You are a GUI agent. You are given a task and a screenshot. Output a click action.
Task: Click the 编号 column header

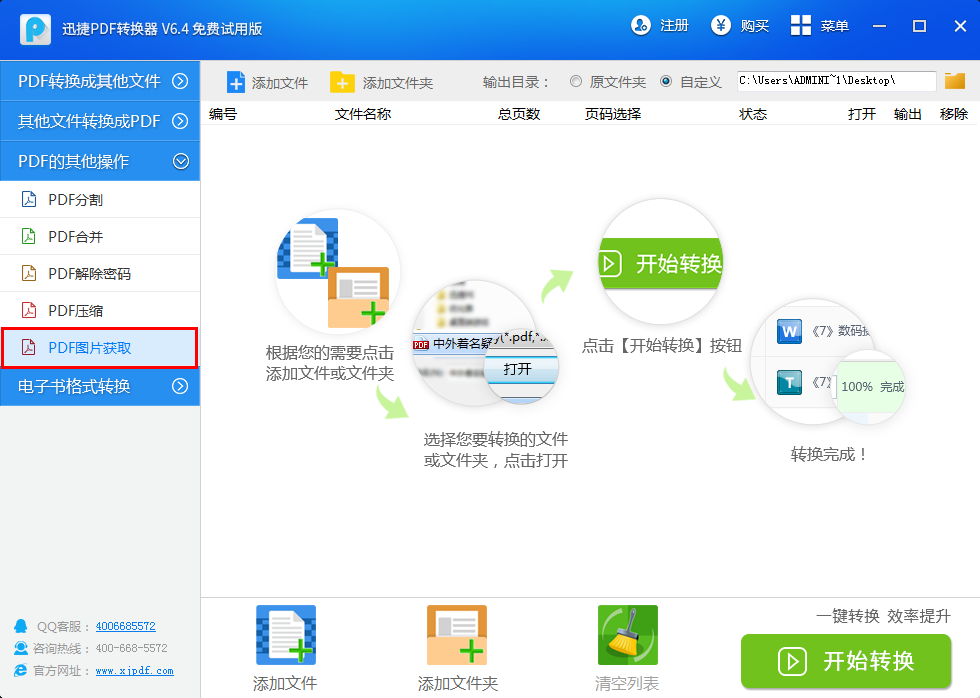[x=222, y=114]
